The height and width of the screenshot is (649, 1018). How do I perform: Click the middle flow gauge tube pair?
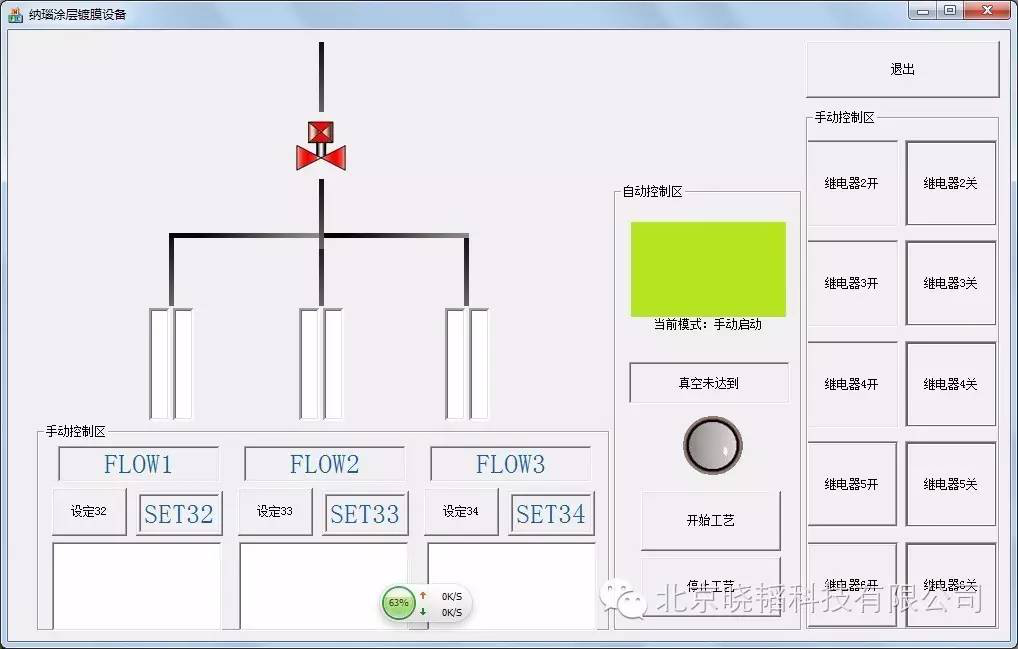coord(321,363)
